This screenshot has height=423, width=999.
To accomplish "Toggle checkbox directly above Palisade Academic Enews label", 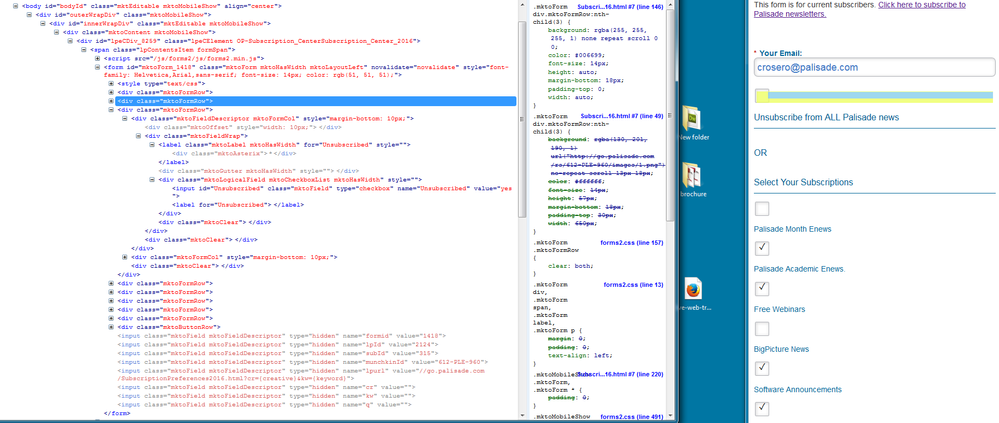I will coord(762,248).
